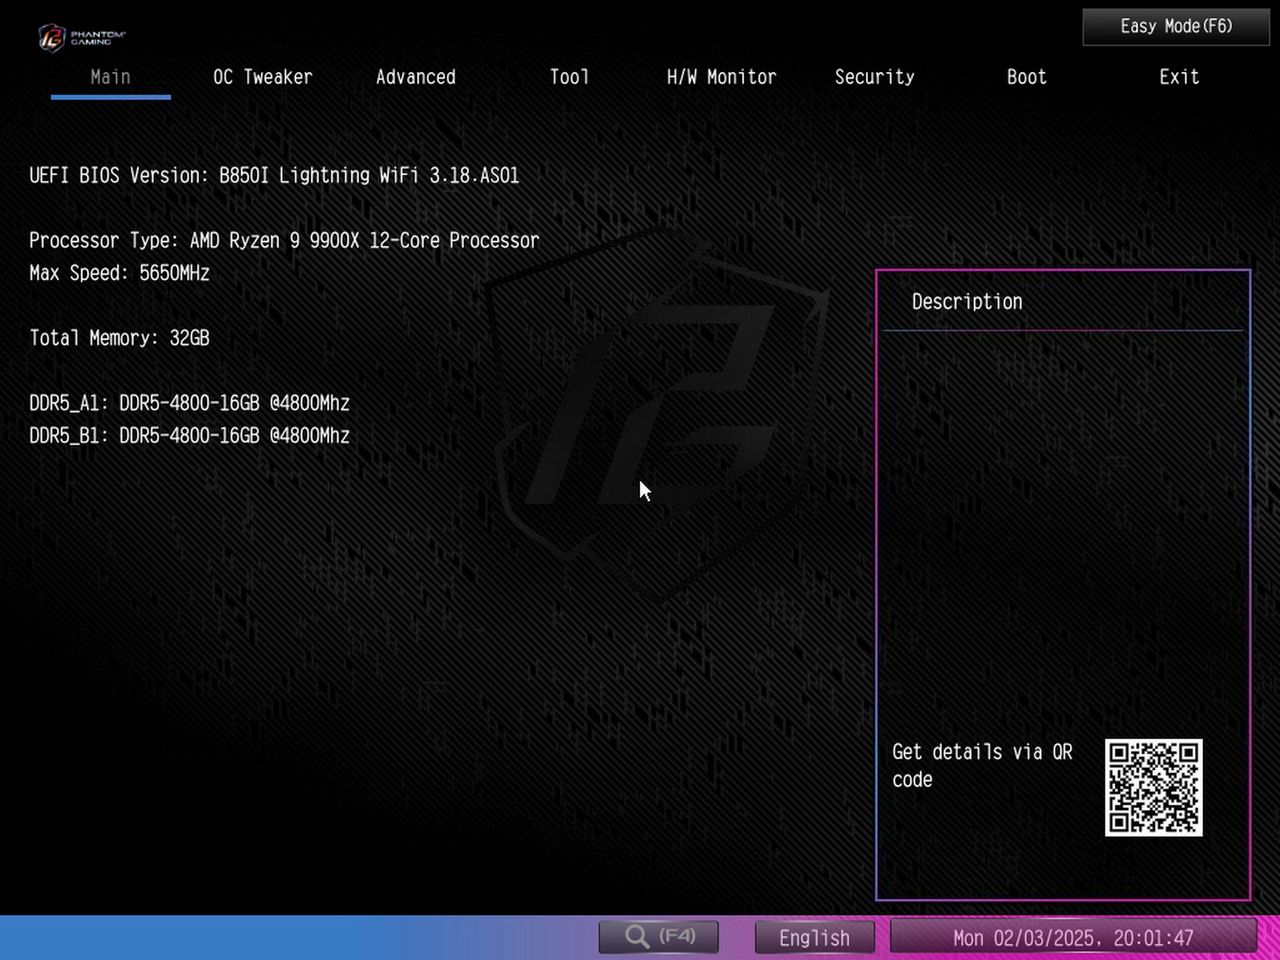Viewport: 1280px width, 960px height.
Task: Click the 'Get details via QR code' text
Action: [982, 766]
